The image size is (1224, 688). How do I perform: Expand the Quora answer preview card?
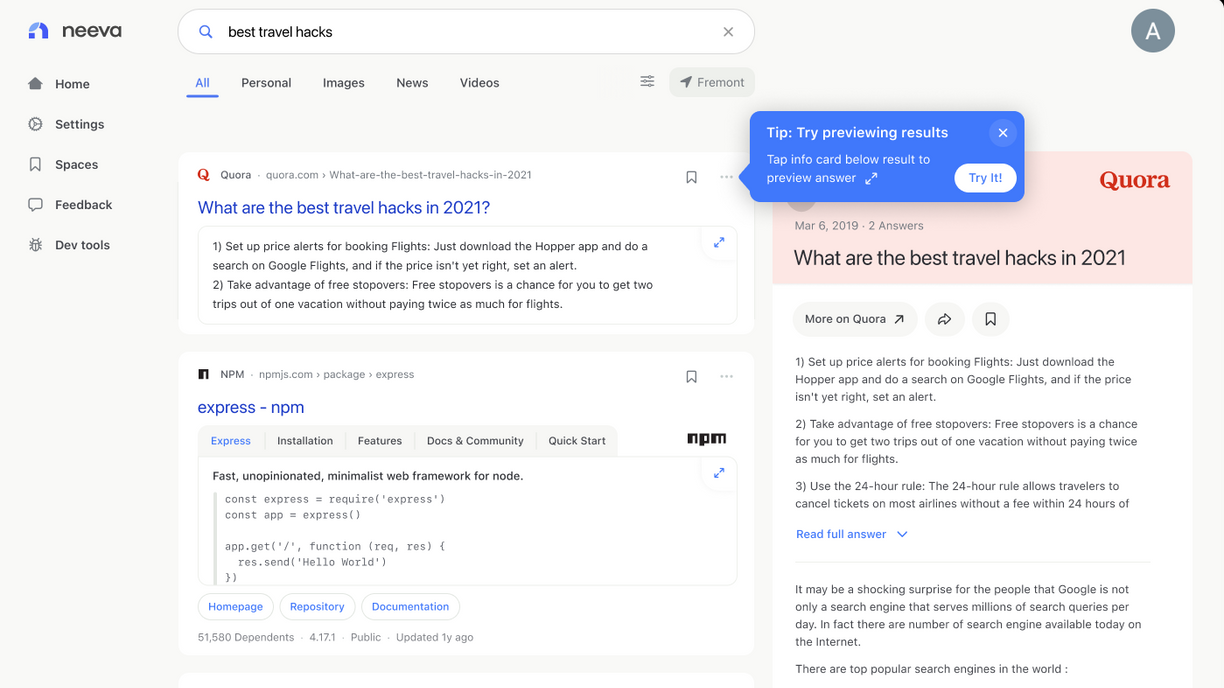click(719, 243)
